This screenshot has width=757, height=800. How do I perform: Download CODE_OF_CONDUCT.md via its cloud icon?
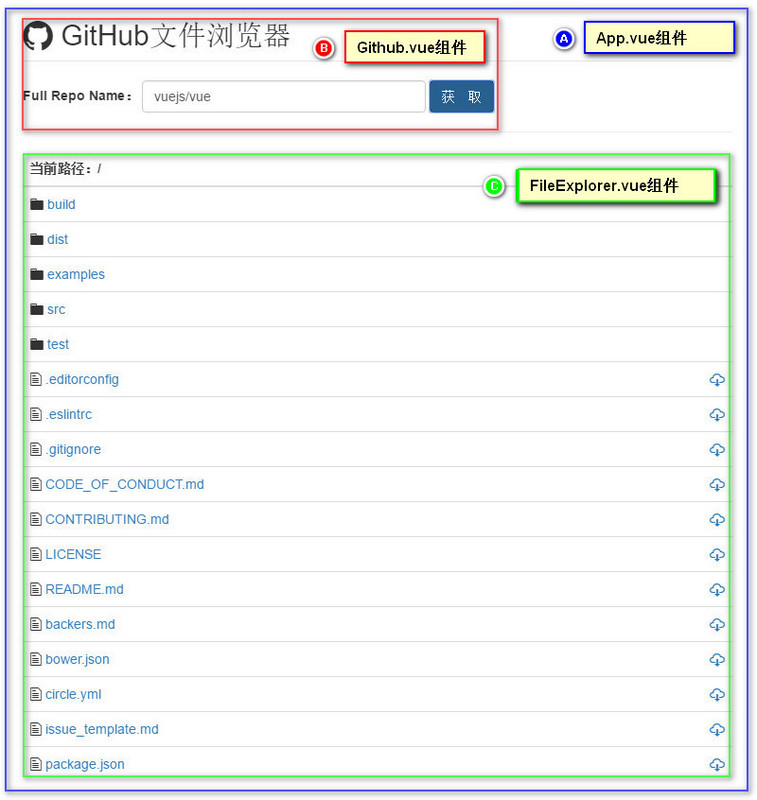[x=717, y=485]
